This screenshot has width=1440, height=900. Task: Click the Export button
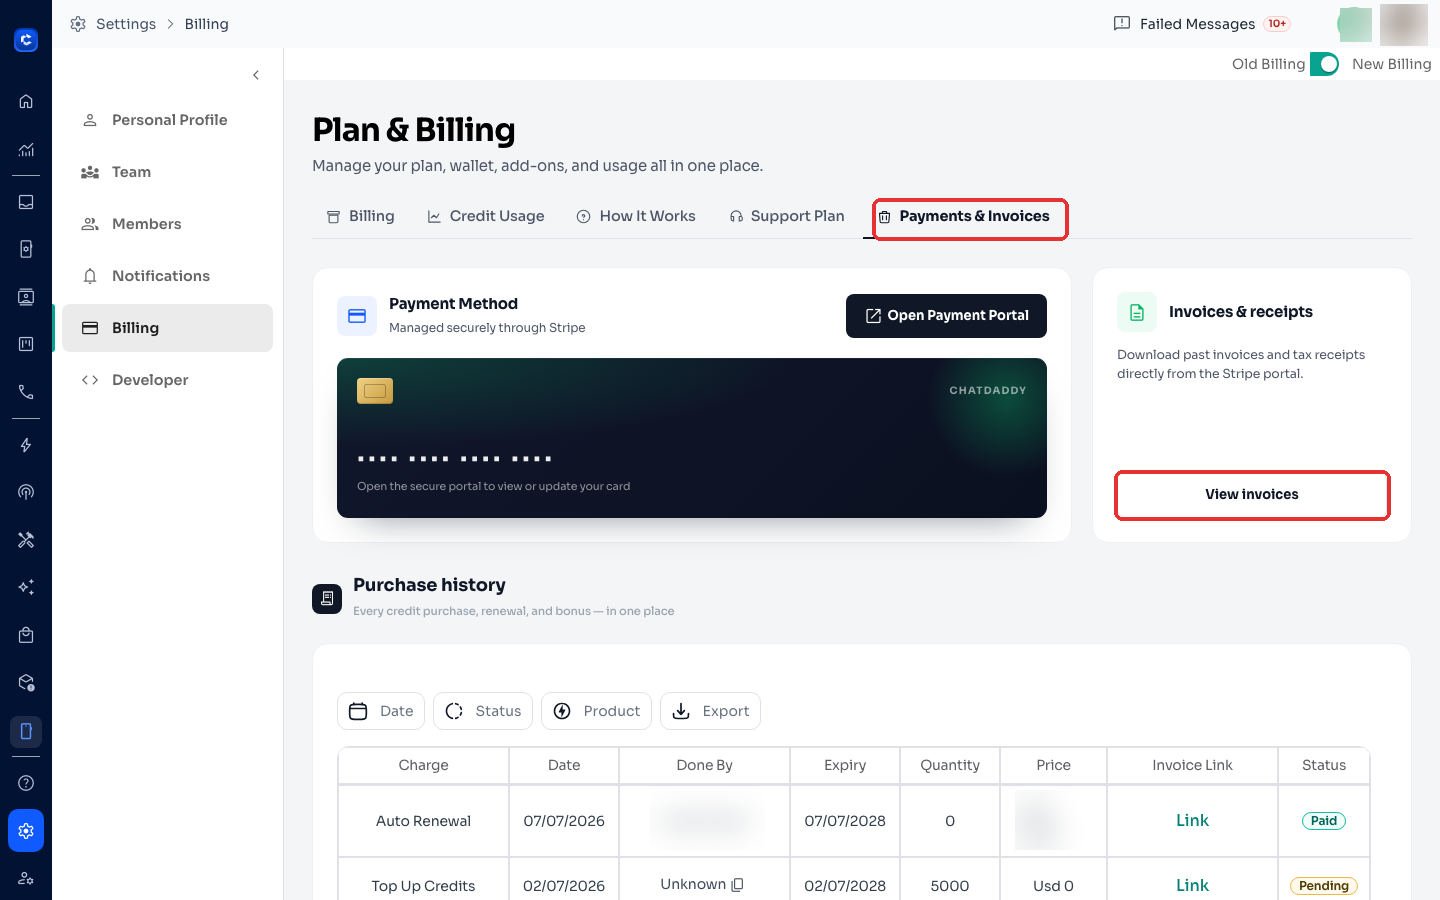coord(710,711)
